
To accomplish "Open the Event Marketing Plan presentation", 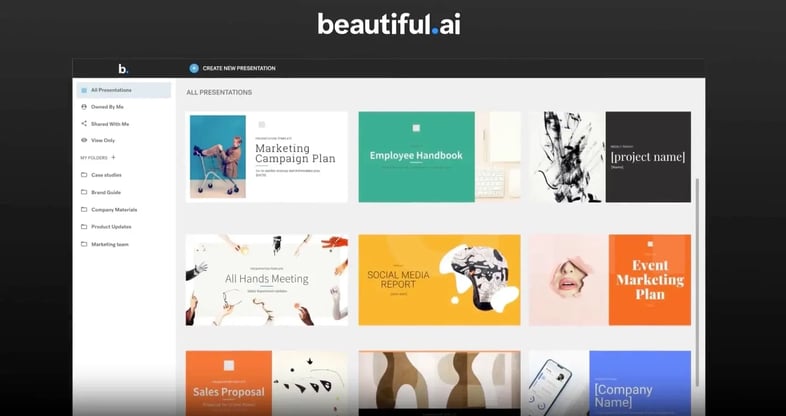I will [610, 280].
